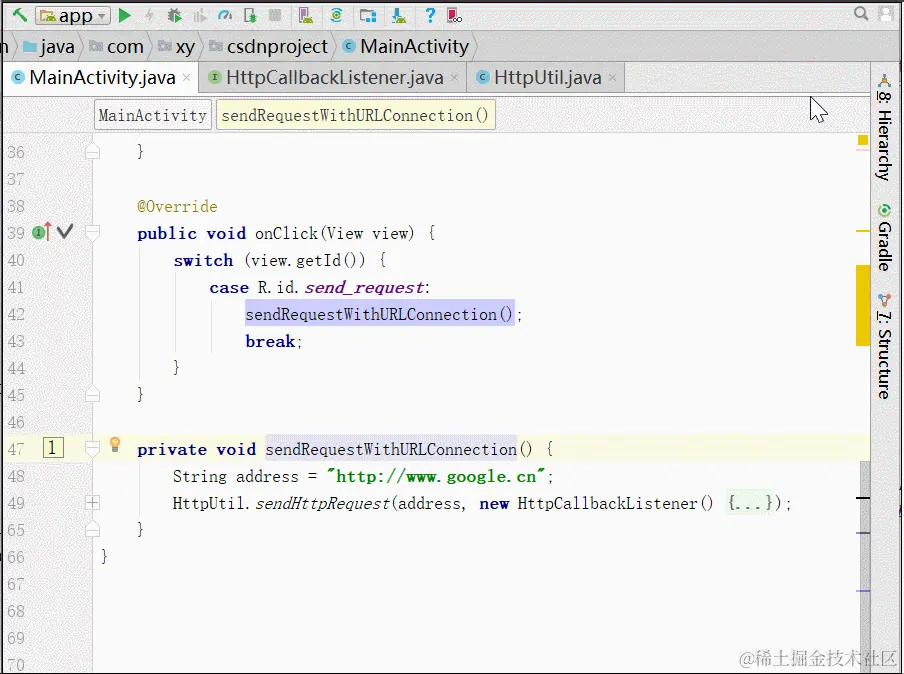904x674 pixels.
Task: Open the Structure side panel
Action: pyautogui.click(x=885, y=346)
